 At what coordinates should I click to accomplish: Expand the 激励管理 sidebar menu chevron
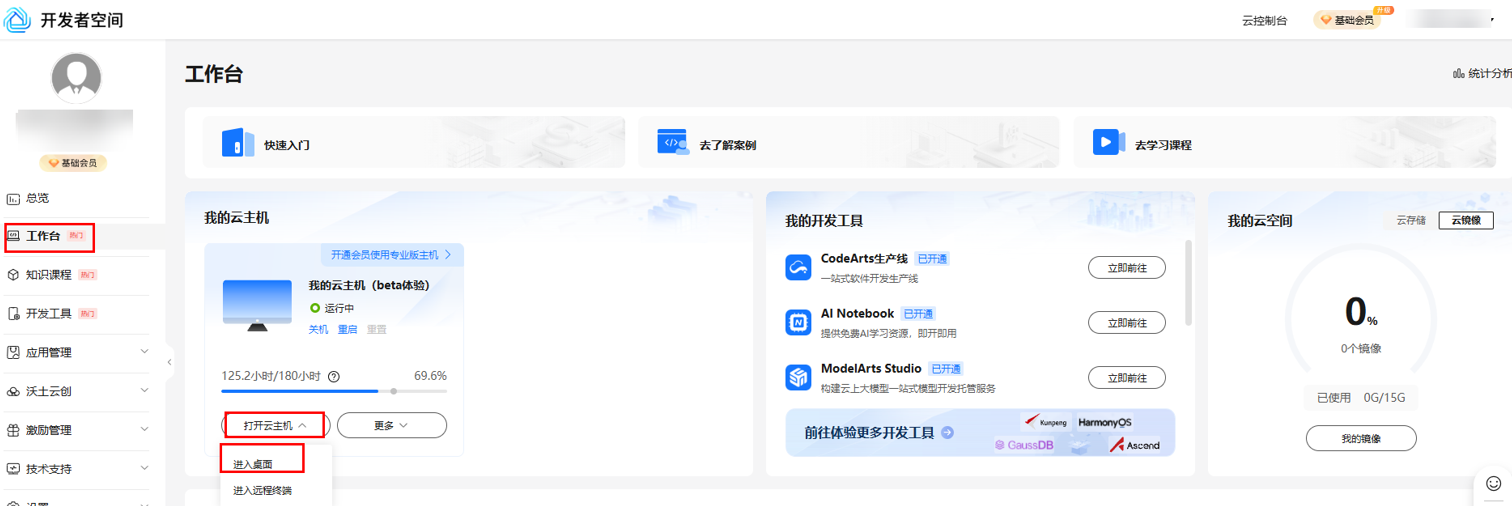(x=145, y=430)
